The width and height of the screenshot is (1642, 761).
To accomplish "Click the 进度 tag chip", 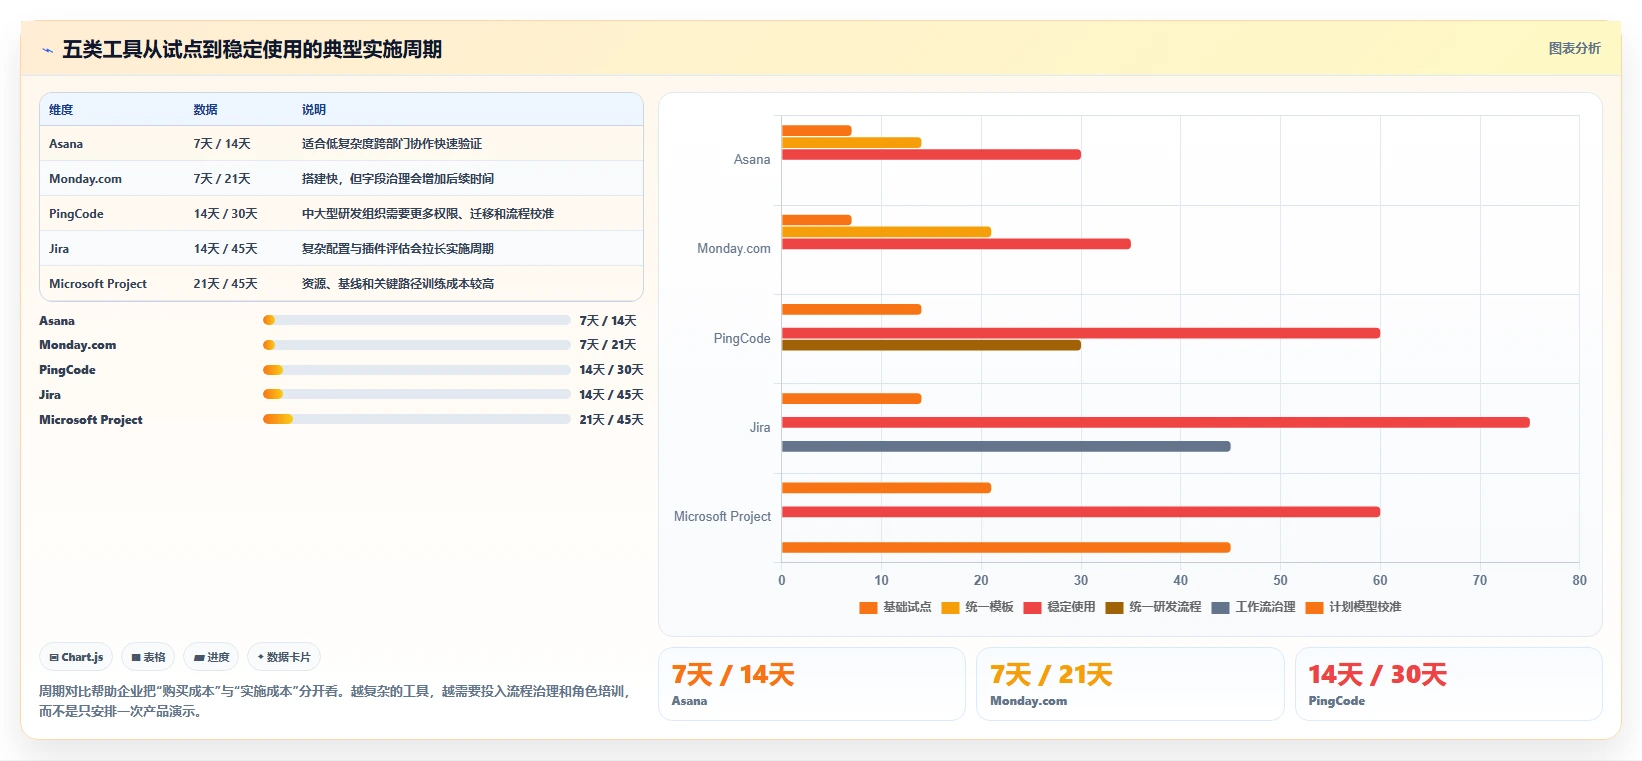I will tap(211, 657).
